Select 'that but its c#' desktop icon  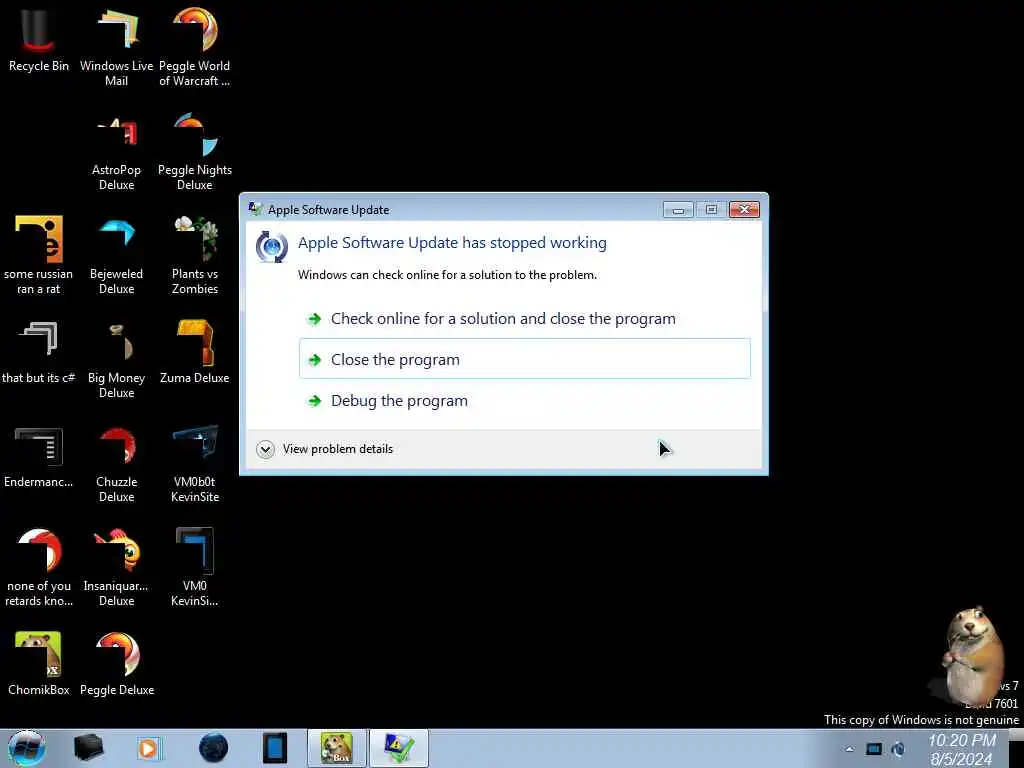click(39, 351)
